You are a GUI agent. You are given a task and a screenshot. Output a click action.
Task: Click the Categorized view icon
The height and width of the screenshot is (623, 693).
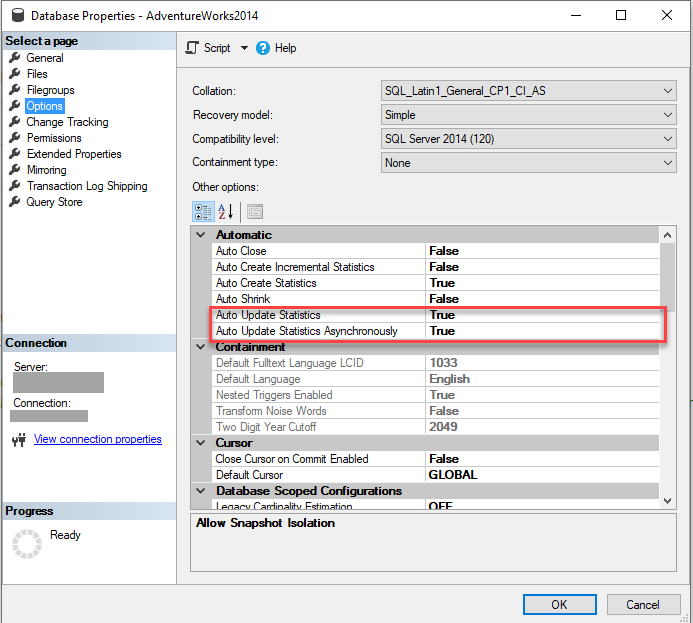201,211
